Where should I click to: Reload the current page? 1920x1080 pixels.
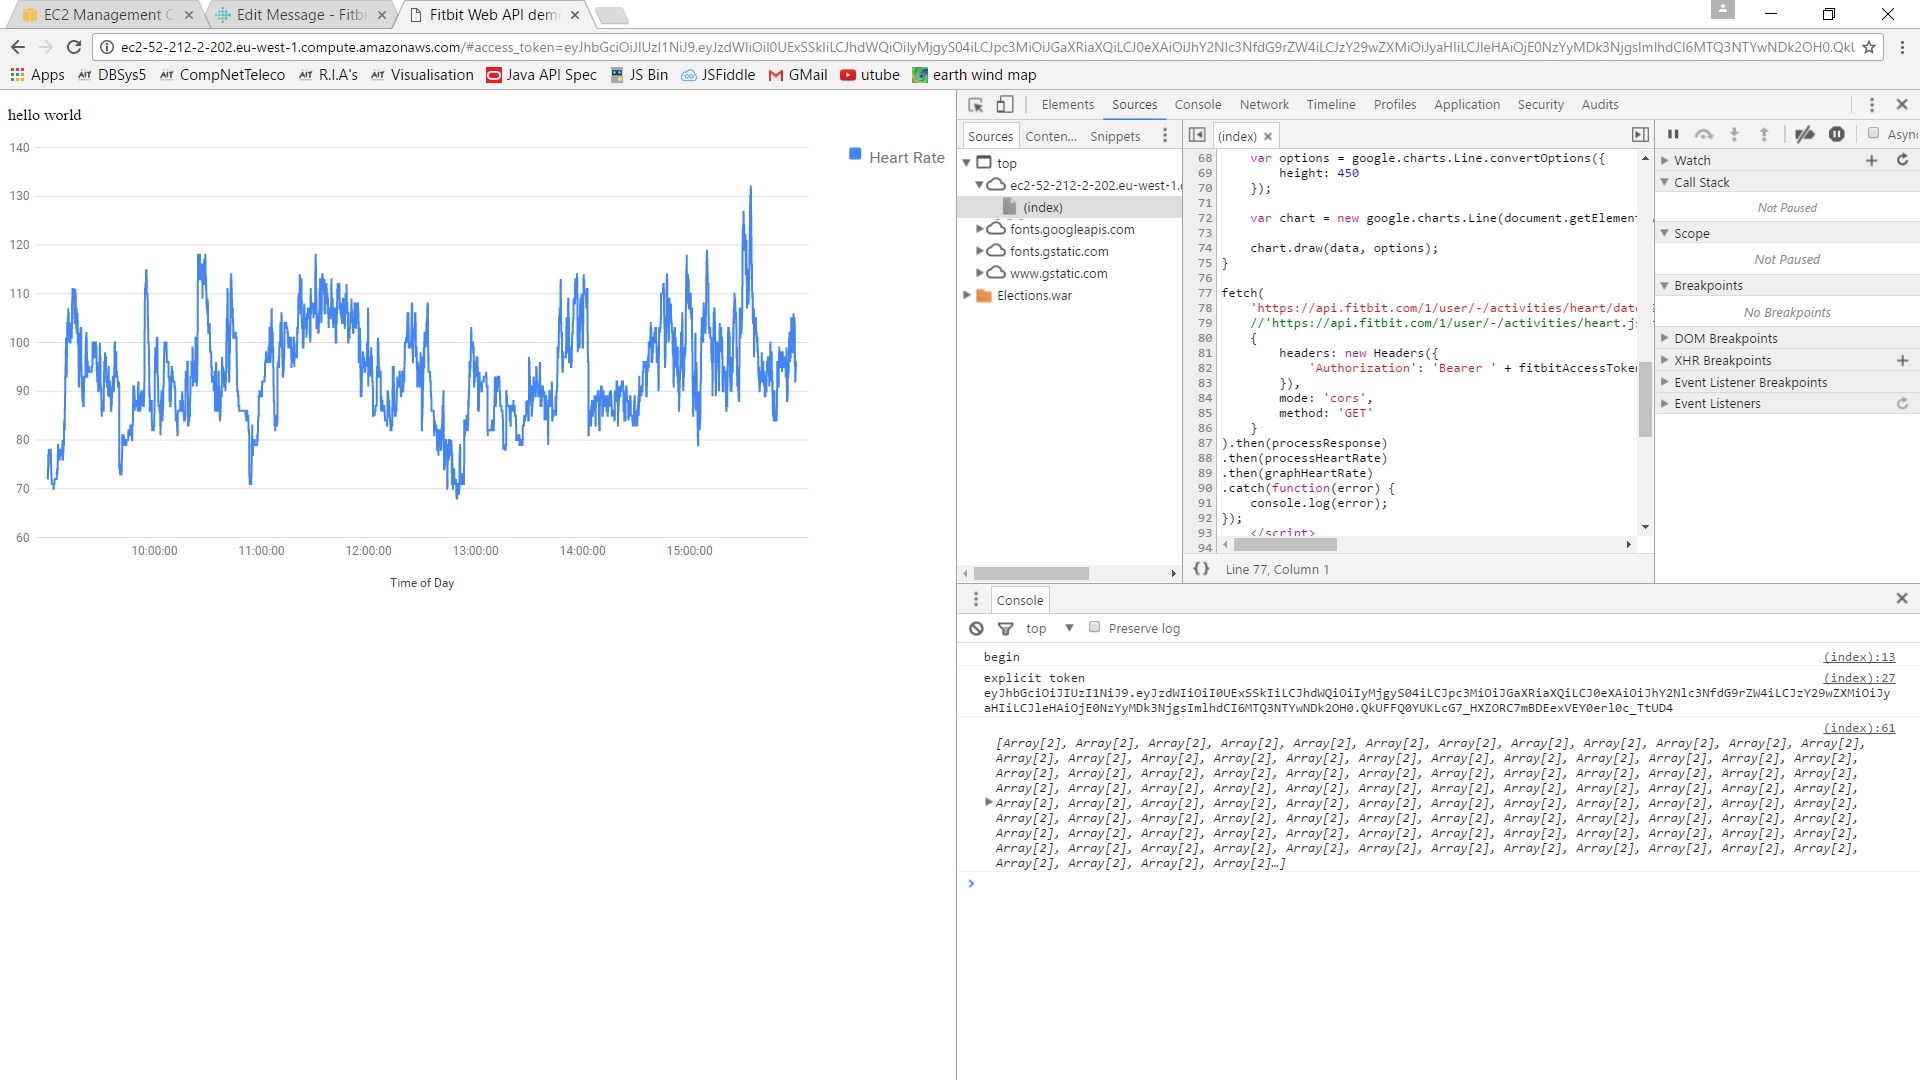pyautogui.click(x=73, y=47)
